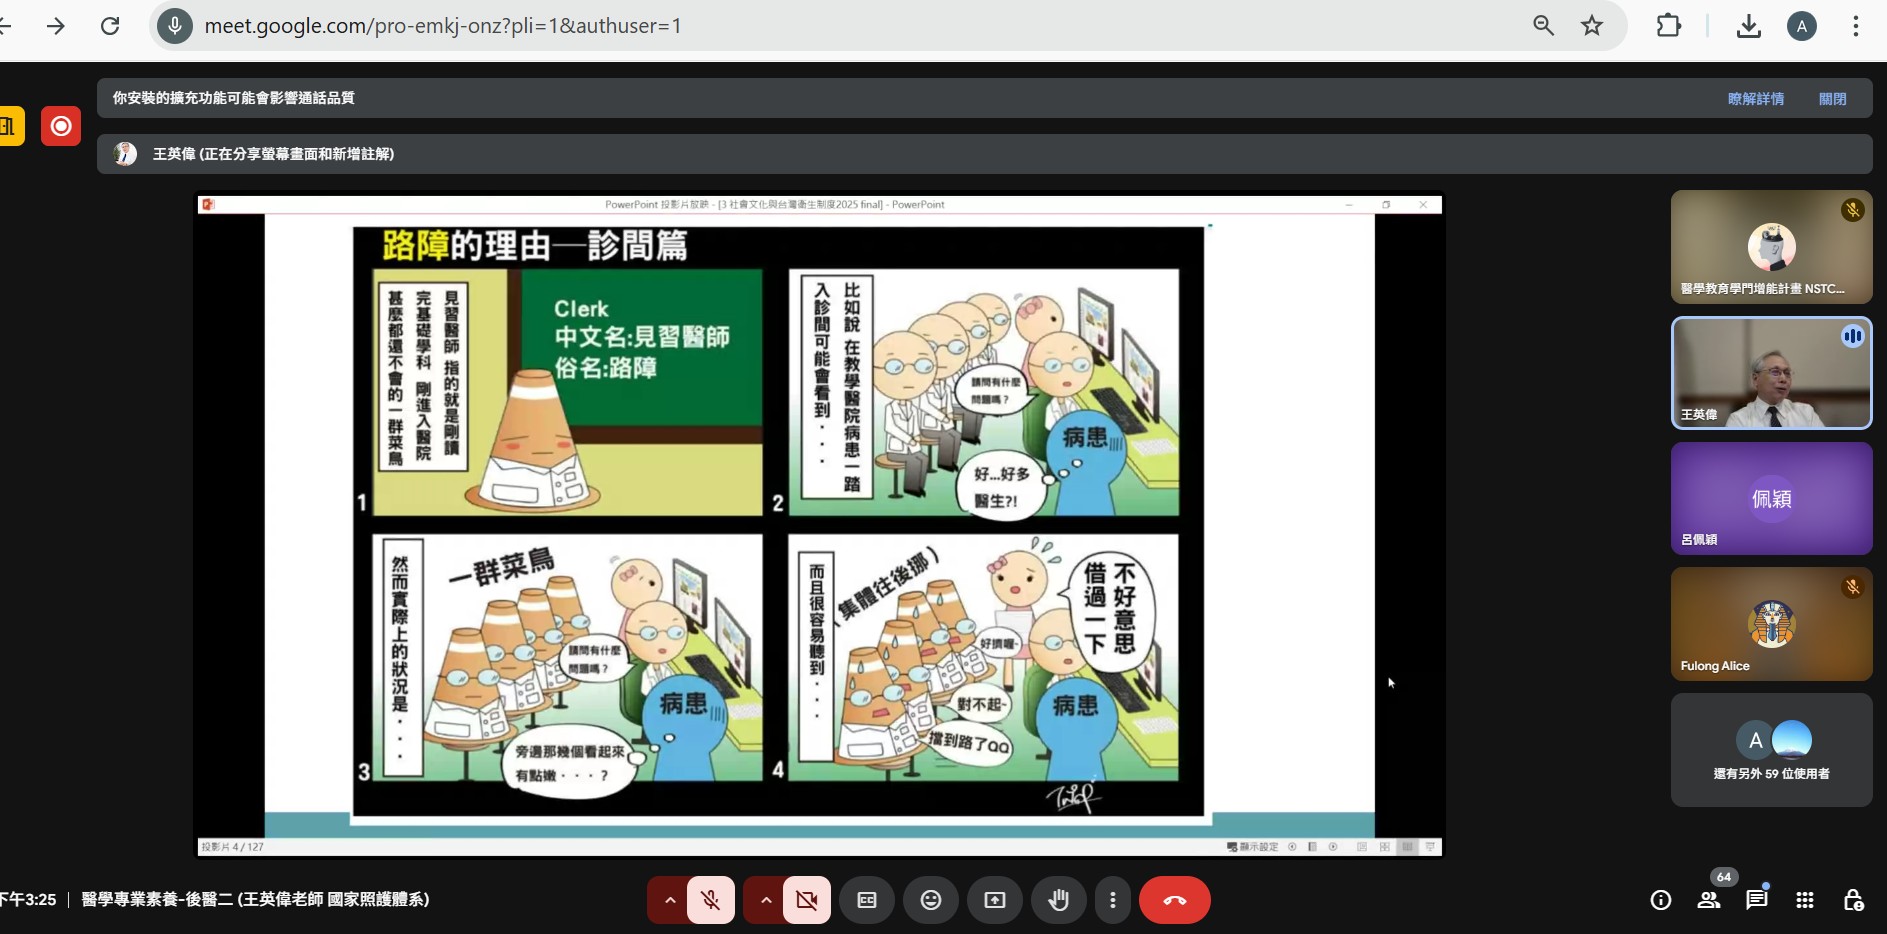Open host controls lock icon
1887x934 pixels.
click(x=1853, y=900)
